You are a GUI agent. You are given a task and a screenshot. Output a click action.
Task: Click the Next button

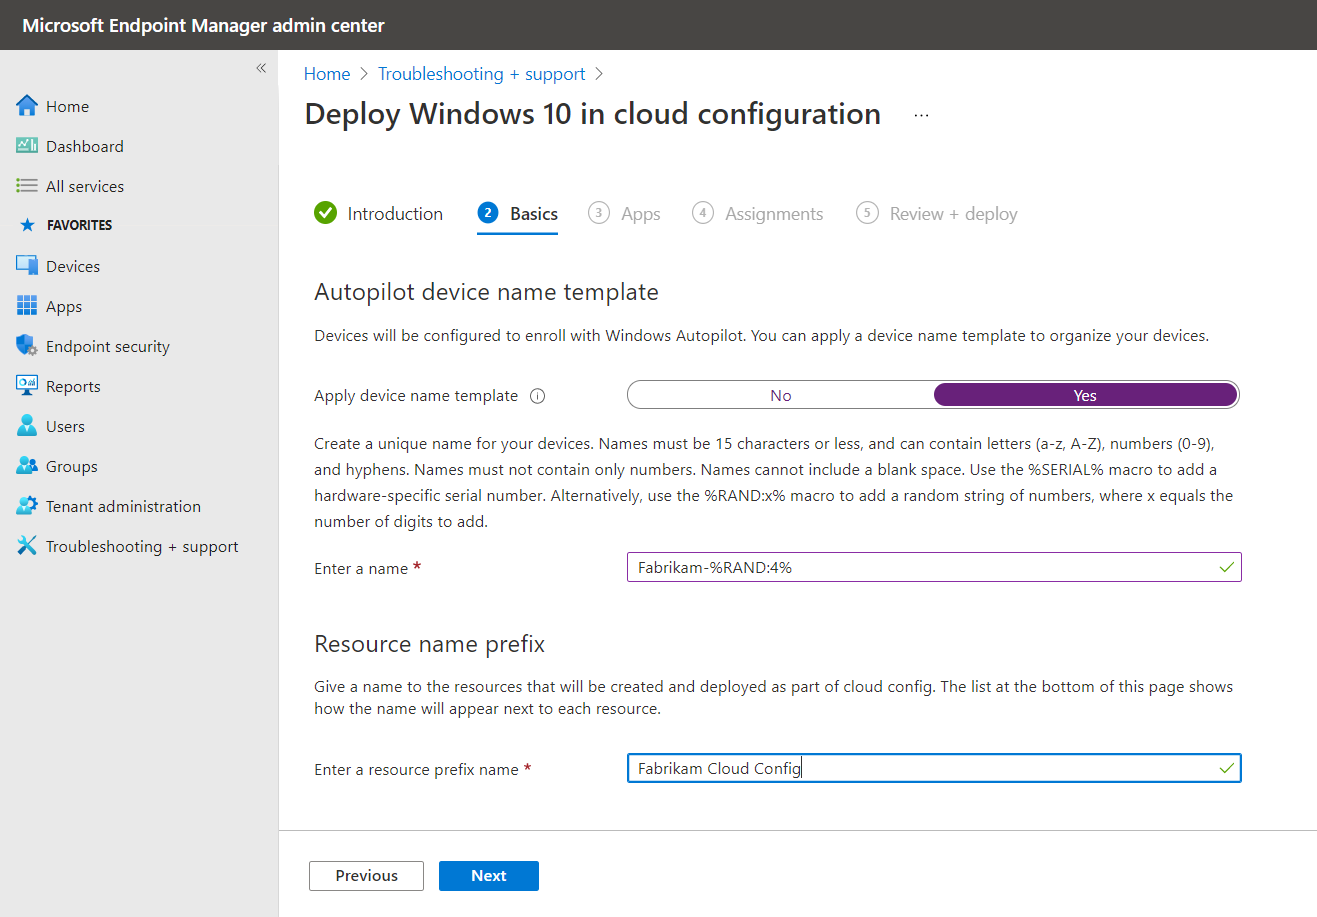click(489, 876)
